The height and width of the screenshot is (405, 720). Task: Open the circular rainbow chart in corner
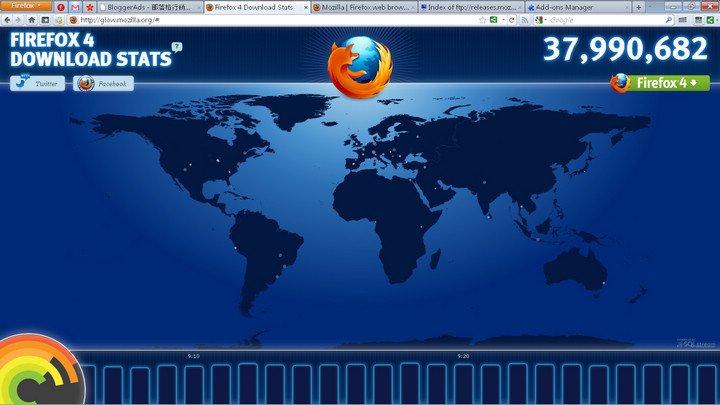pyautogui.click(x=40, y=370)
